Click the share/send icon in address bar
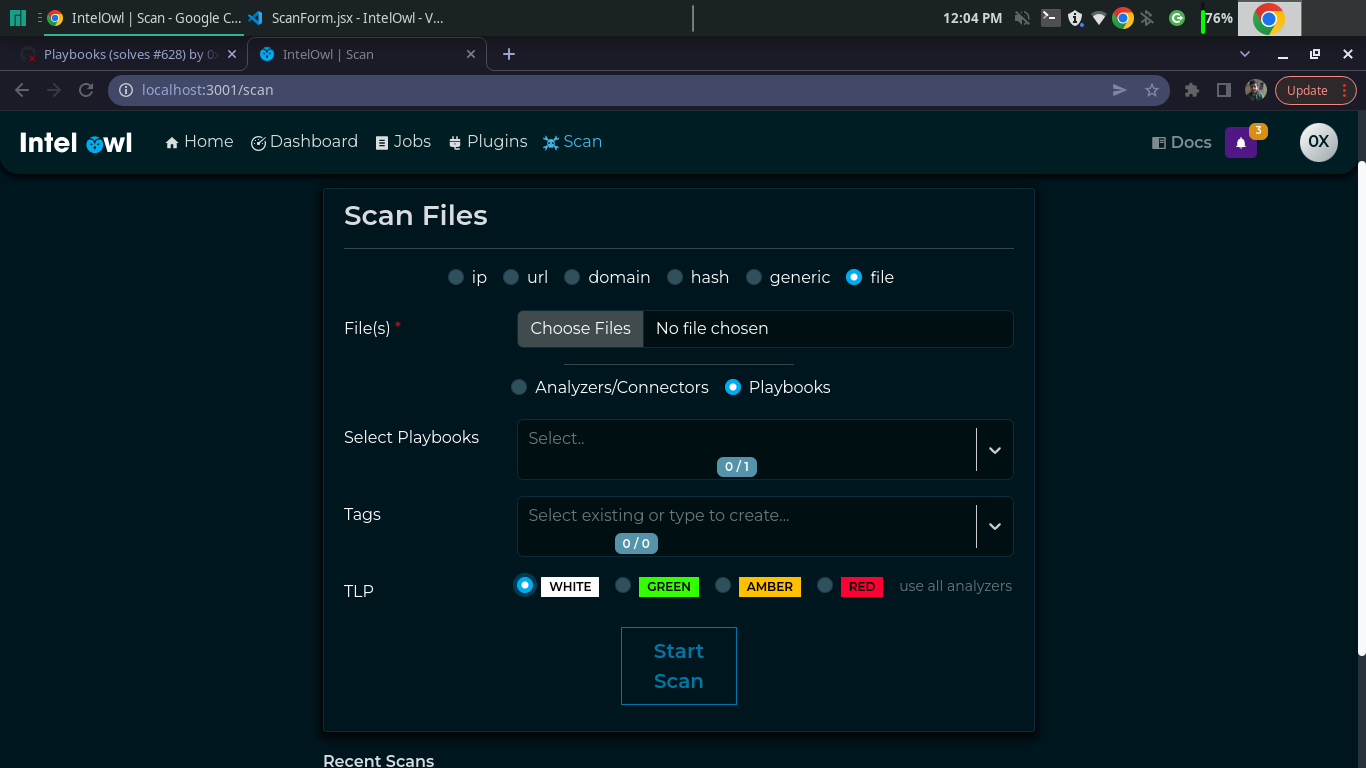The width and height of the screenshot is (1366, 768). pyautogui.click(x=1120, y=90)
